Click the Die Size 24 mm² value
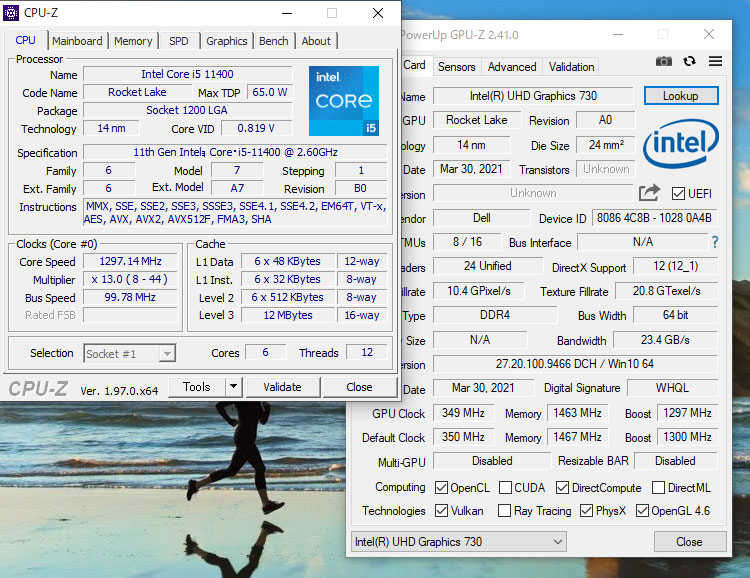Image resolution: width=750 pixels, height=578 pixels. 606,145
